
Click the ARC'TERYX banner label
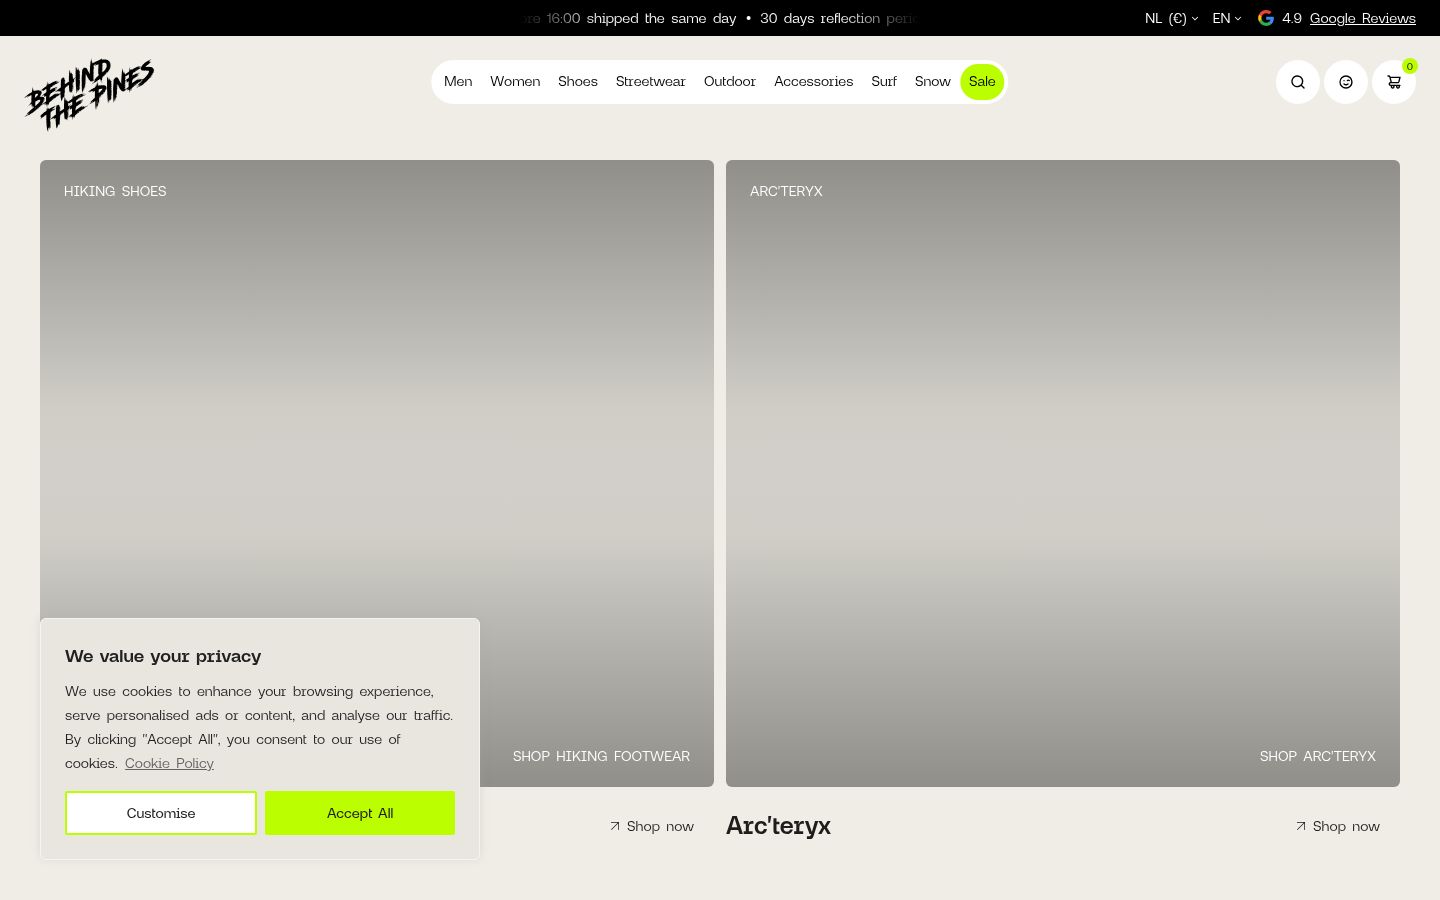pyautogui.click(x=786, y=191)
